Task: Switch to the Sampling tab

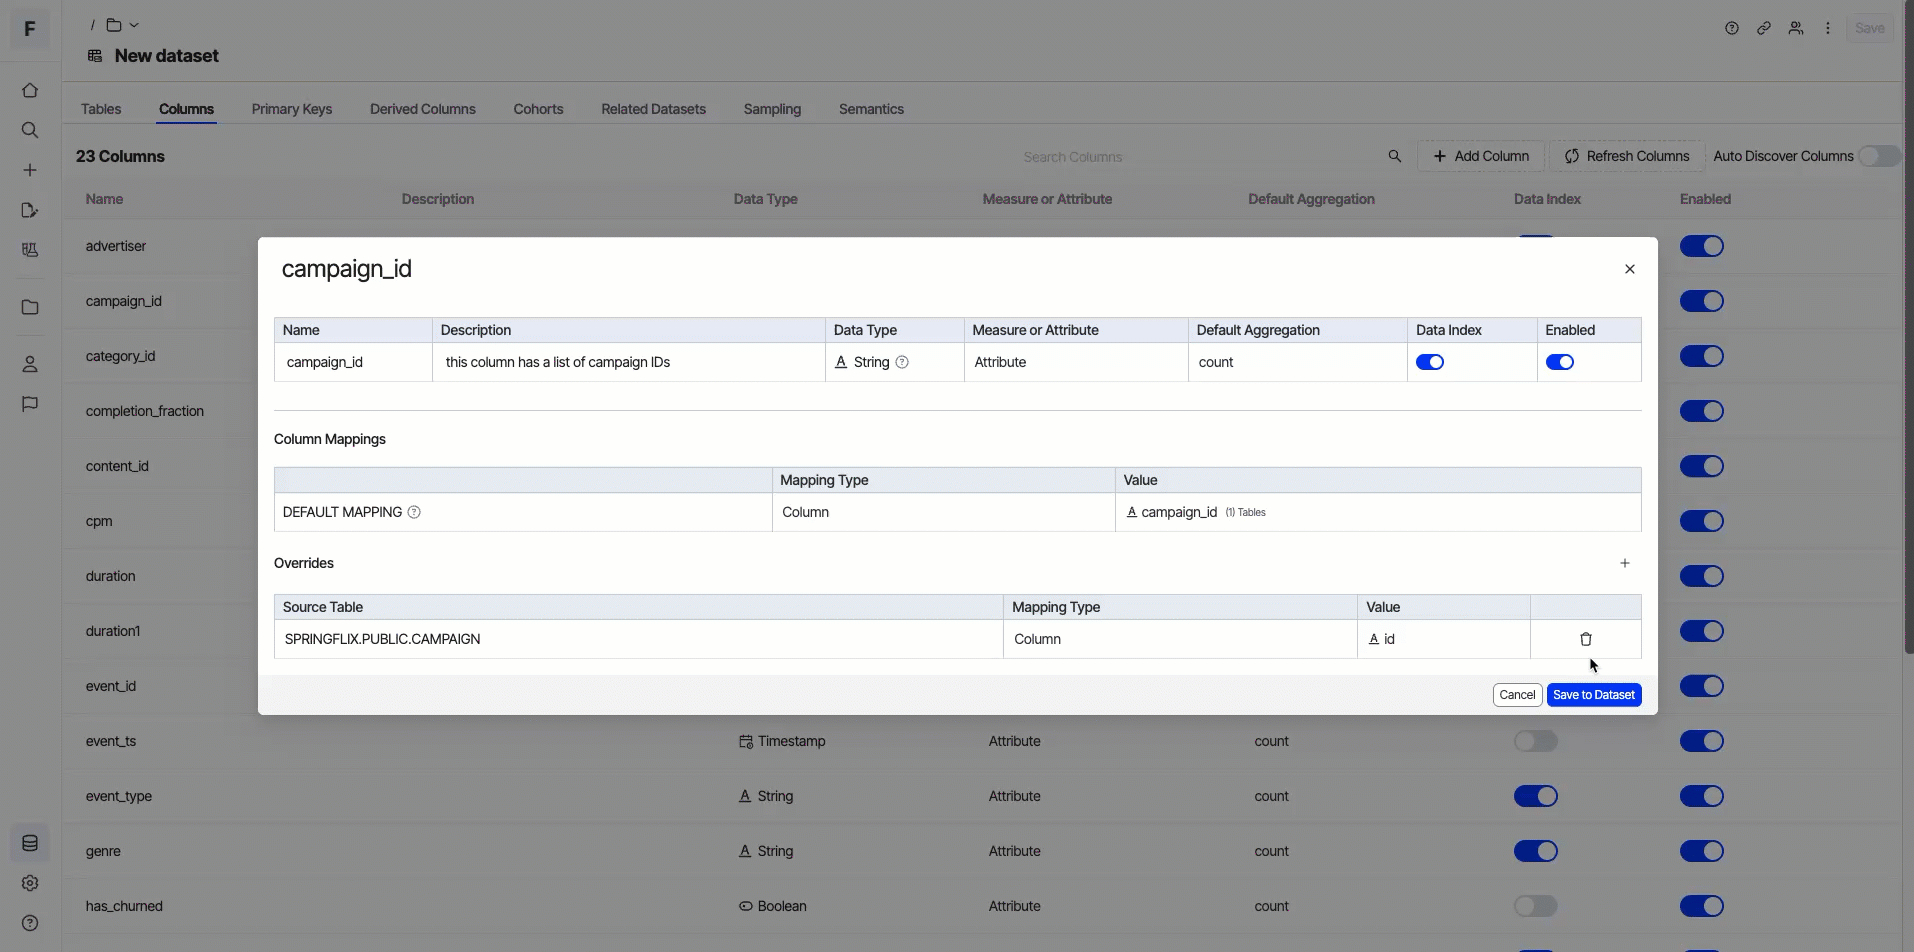Action: pyautogui.click(x=772, y=109)
